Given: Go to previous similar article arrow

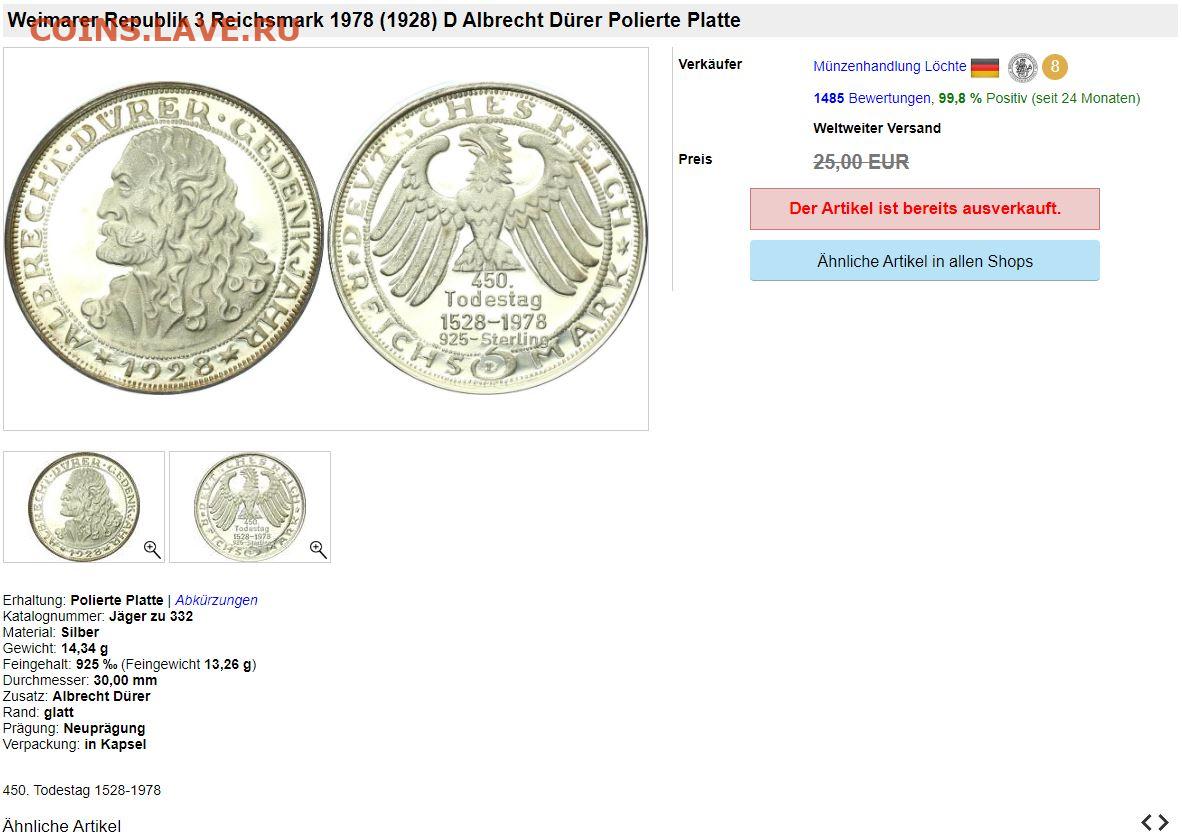Looking at the screenshot, I should [x=1147, y=822].
